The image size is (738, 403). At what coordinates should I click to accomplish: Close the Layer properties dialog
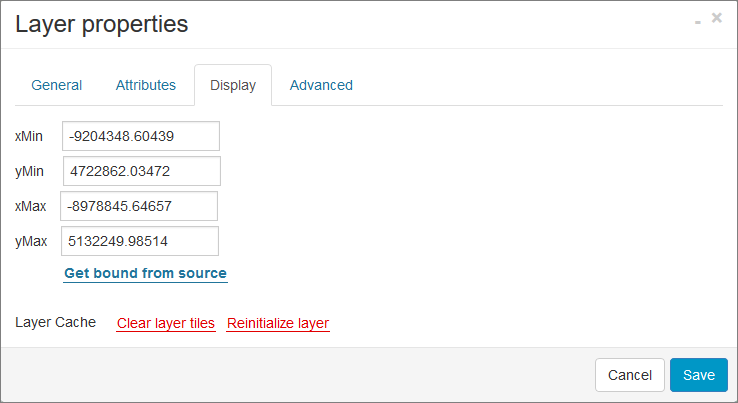tap(716, 18)
